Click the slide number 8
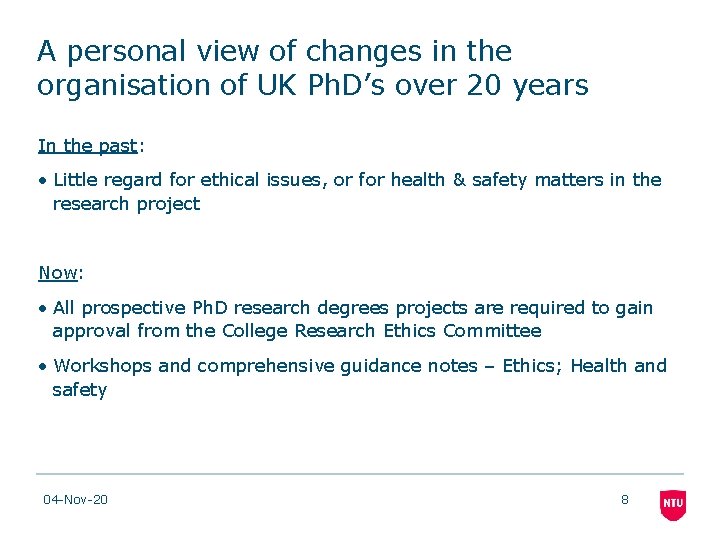This screenshot has width=720, height=540. pyautogui.click(x=624, y=499)
